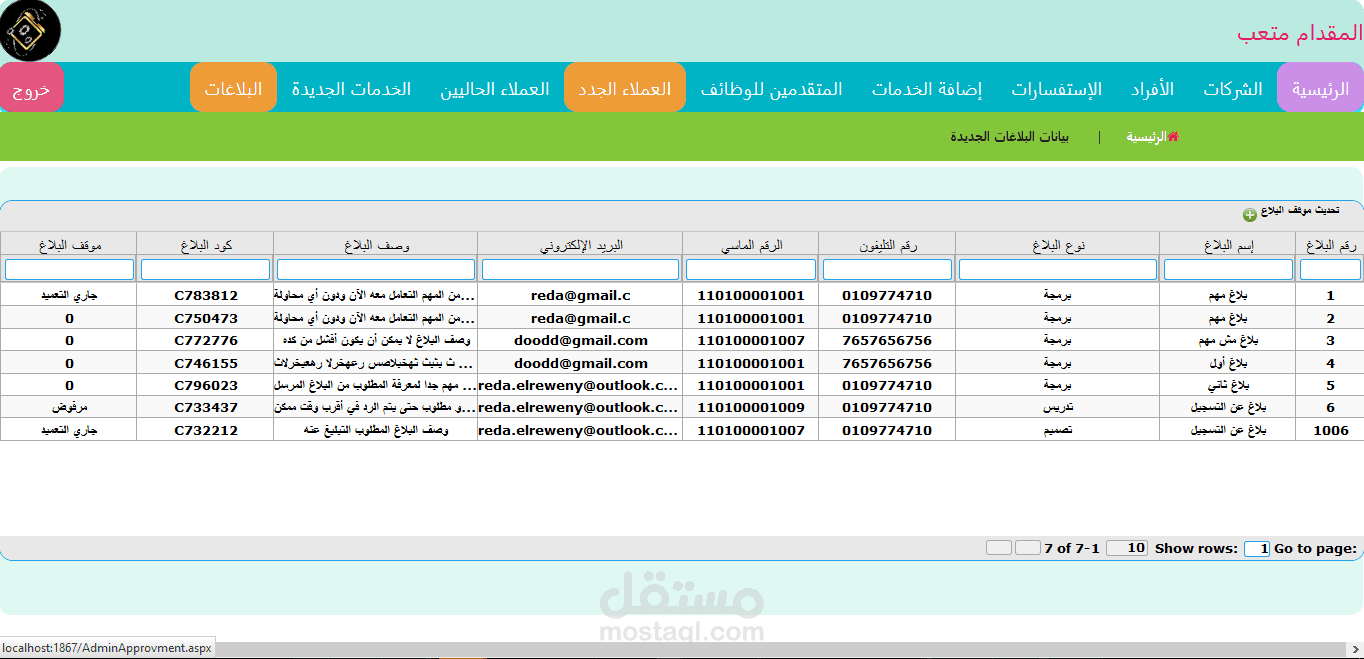Click جاري التعميد status in row 1
The width and height of the screenshot is (1364, 659).
click(69, 295)
